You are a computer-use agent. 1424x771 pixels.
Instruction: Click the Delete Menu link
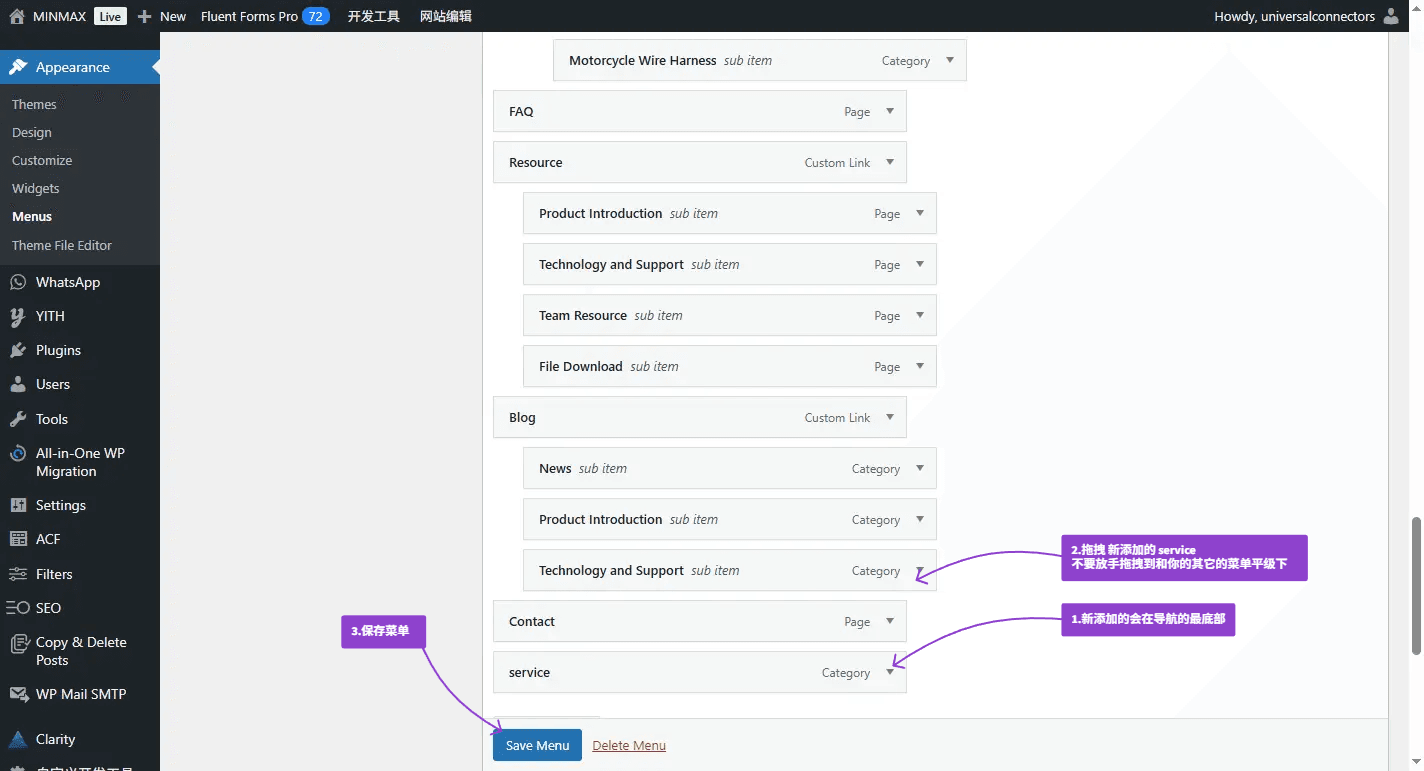point(629,746)
